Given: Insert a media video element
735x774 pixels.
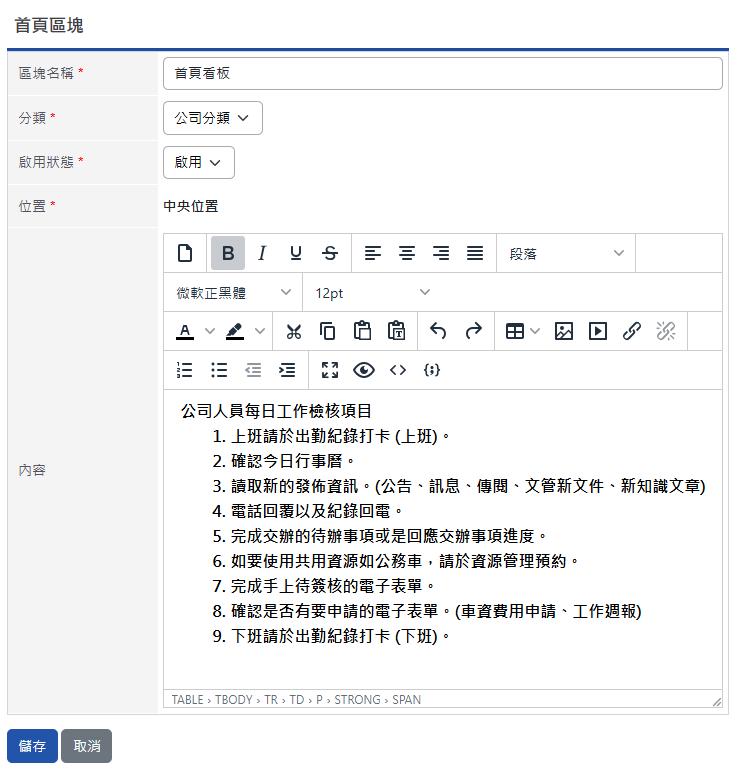Looking at the screenshot, I should coord(598,331).
